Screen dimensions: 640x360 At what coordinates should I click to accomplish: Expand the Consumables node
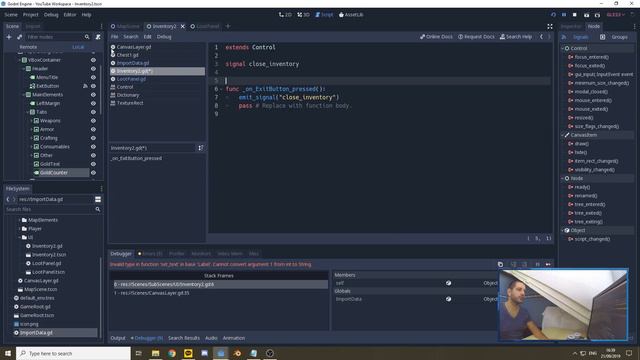click(31, 147)
